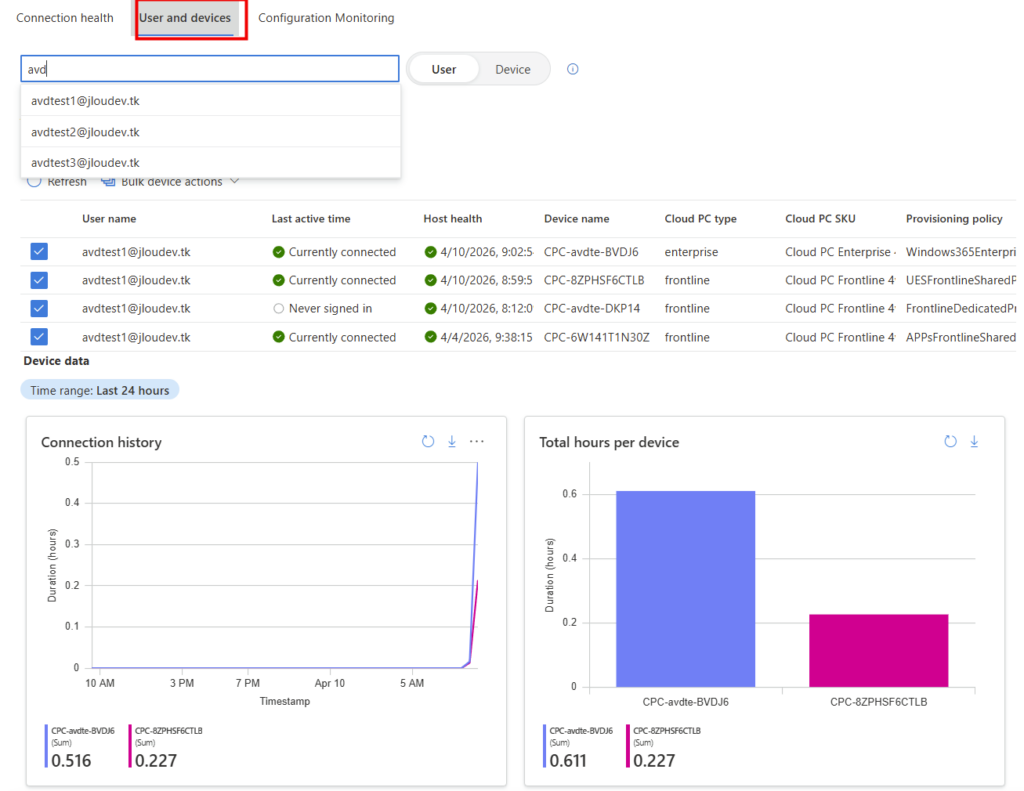The image size is (1024, 791).
Task: Choose avdtest3@jloudev.tk from the suggestion list
Action: point(85,162)
